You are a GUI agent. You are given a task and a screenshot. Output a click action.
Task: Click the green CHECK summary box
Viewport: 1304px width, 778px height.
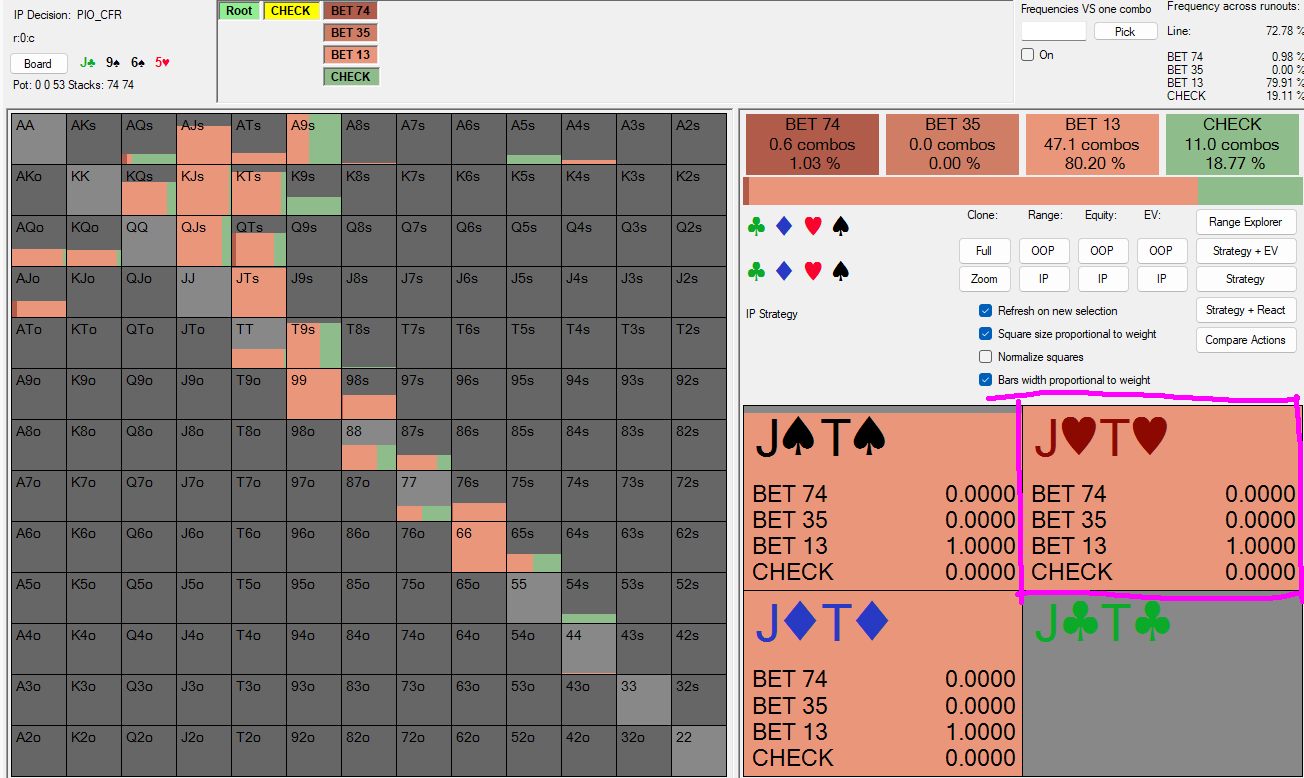1232,144
